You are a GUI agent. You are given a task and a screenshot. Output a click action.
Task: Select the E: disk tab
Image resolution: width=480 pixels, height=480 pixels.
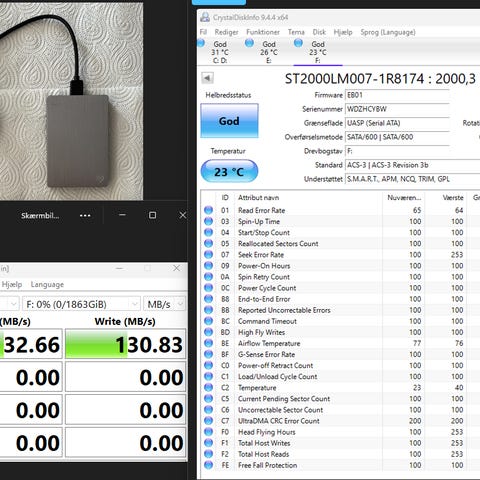(x=269, y=52)
